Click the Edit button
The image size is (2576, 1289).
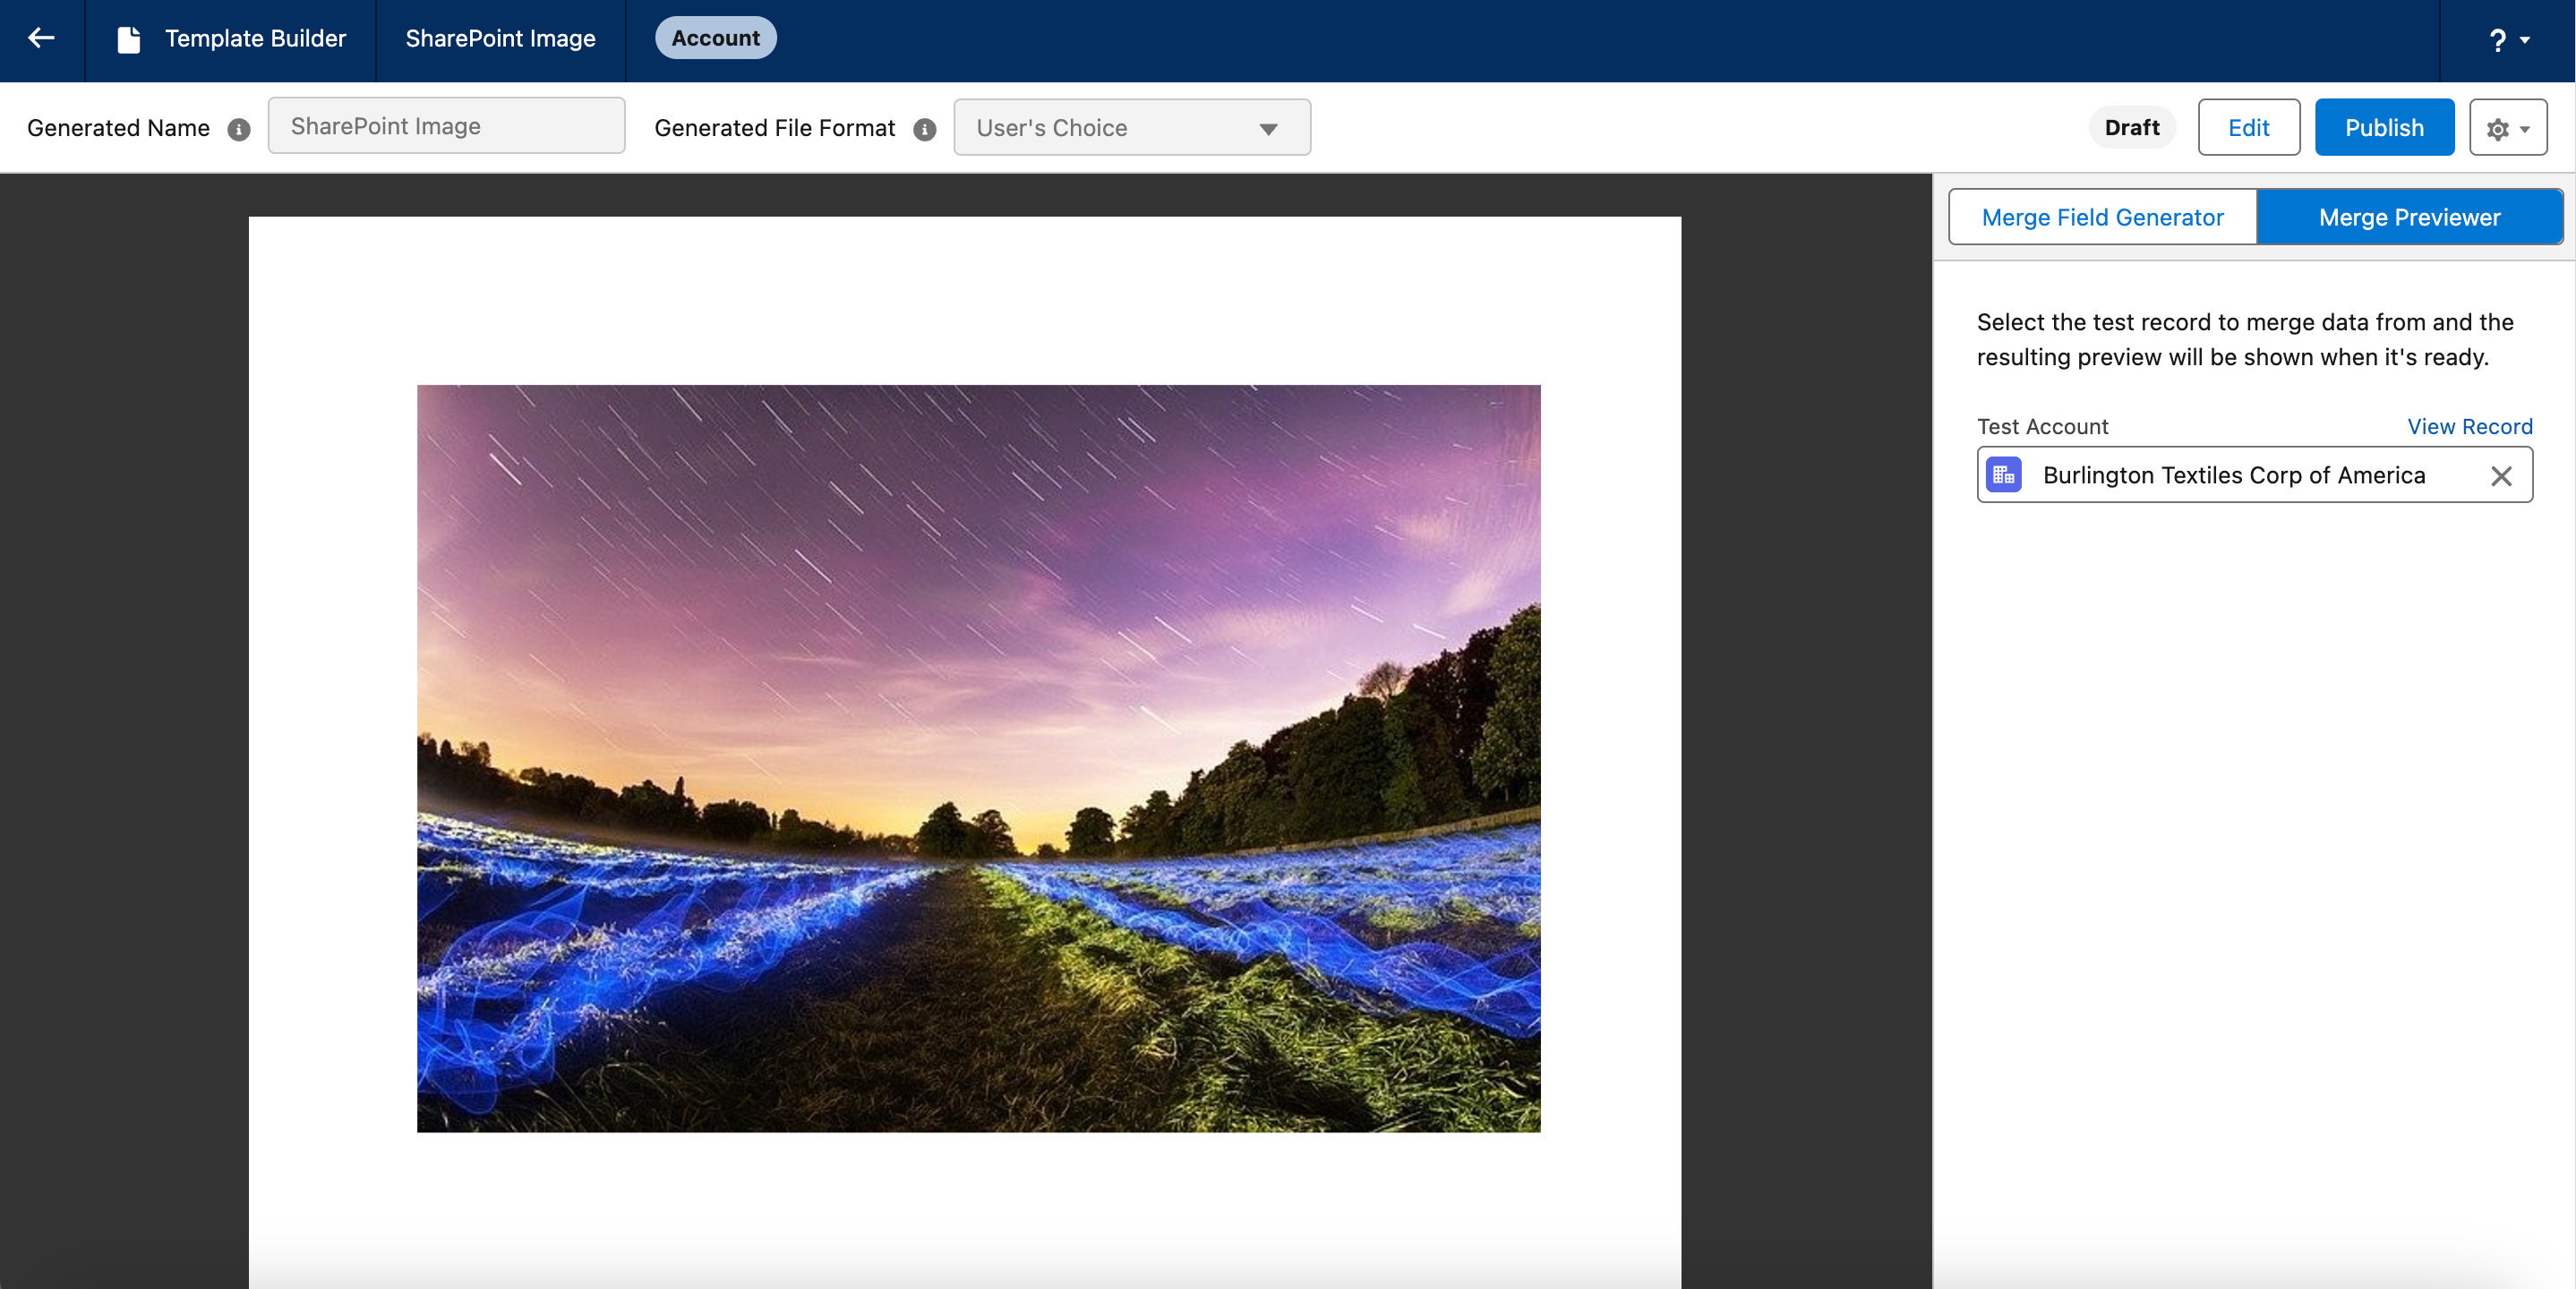2248,128
